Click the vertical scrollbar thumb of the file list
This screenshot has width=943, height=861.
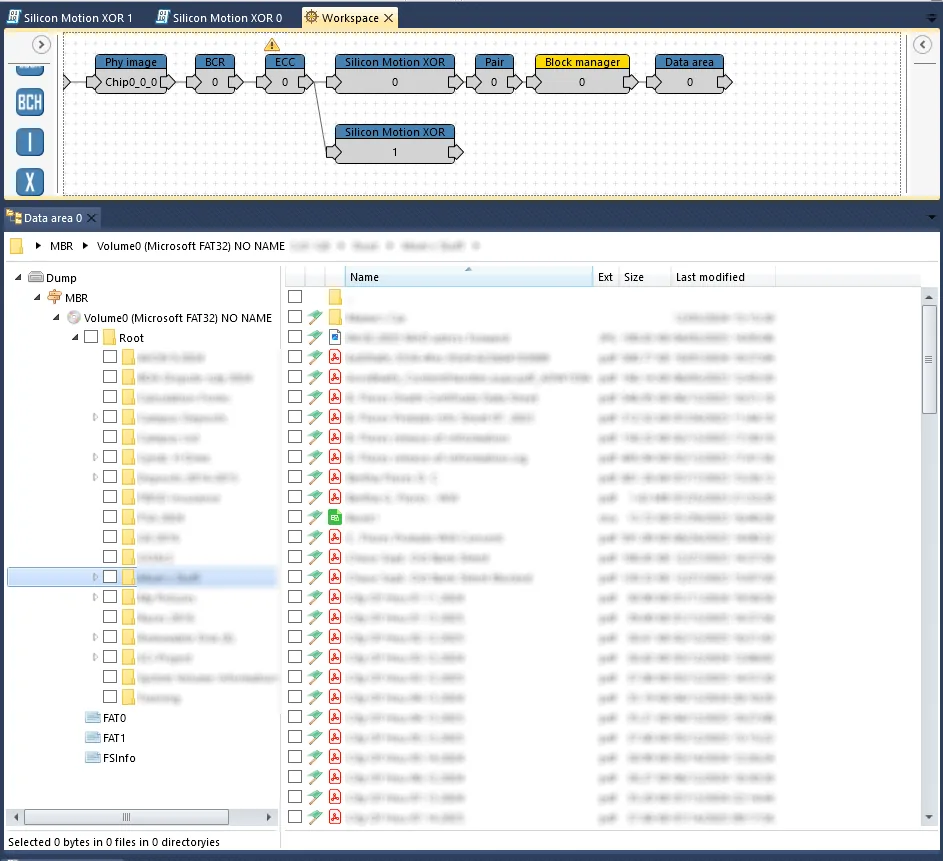coord(929,360)
